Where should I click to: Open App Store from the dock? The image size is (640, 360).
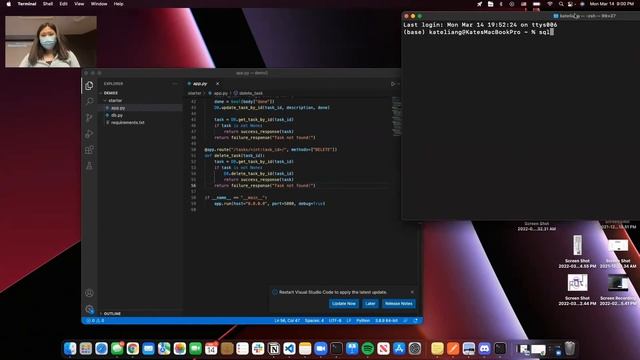(x=399, y=349)
